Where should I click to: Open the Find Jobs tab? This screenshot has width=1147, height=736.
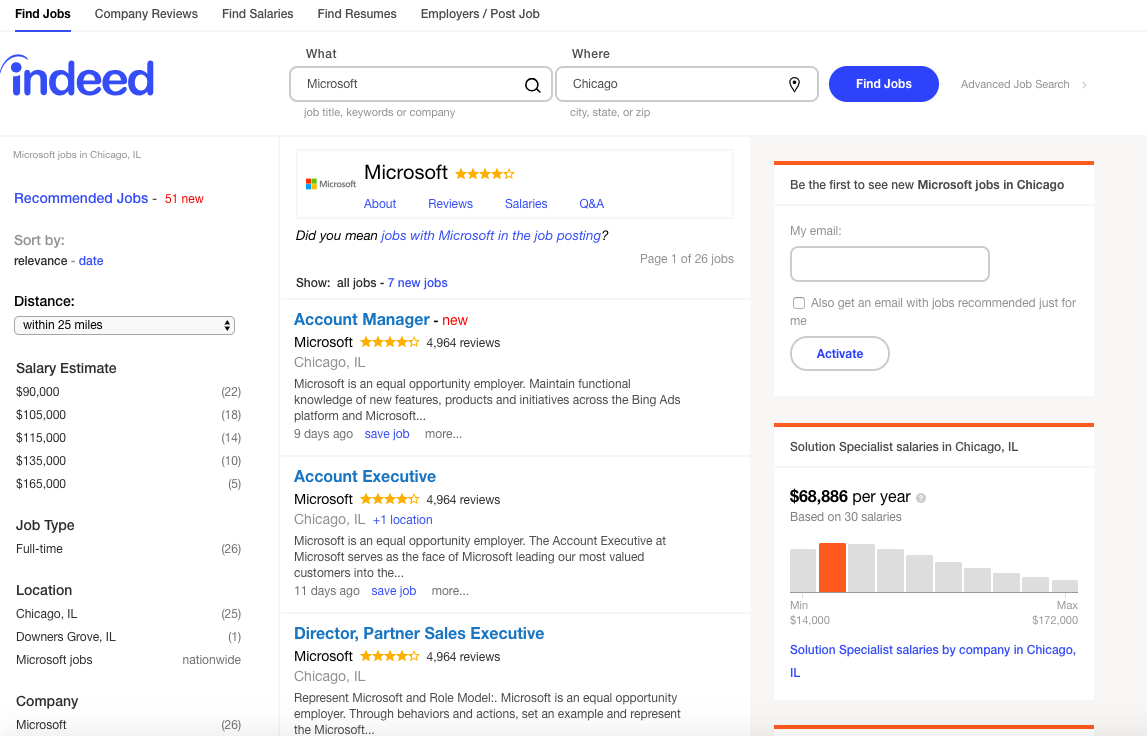[x=43, y=14]
